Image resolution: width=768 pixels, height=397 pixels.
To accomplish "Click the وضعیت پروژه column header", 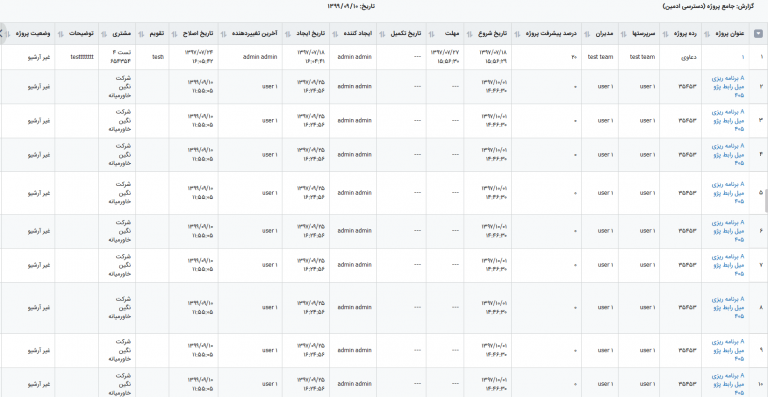I will coord(34,34).
